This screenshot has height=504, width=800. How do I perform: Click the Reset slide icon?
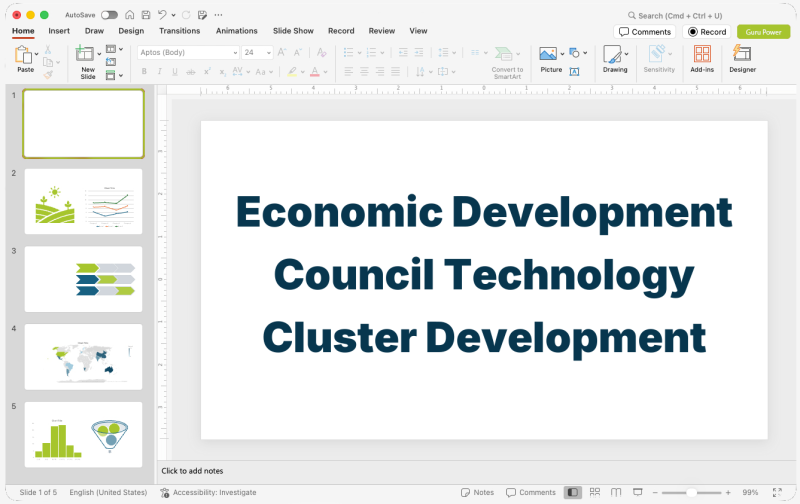pos(111,62)
